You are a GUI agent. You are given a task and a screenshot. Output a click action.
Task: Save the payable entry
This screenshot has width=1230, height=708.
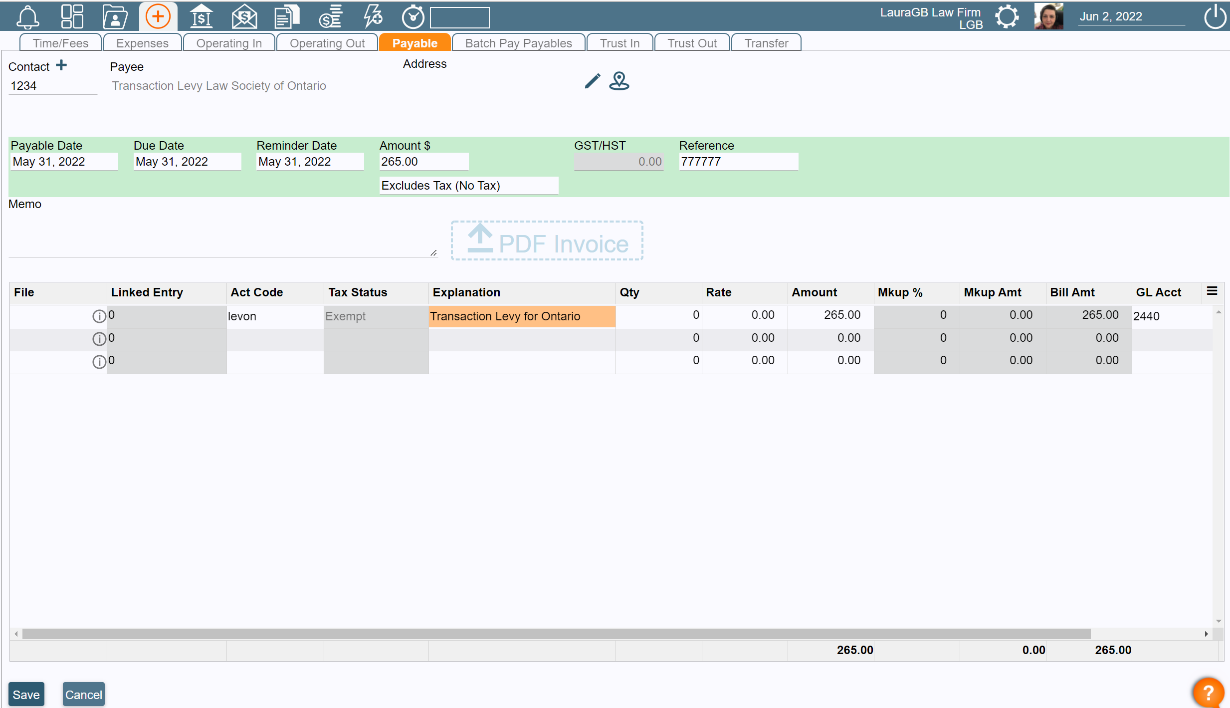pyautogui.click(x=25, y=693)
